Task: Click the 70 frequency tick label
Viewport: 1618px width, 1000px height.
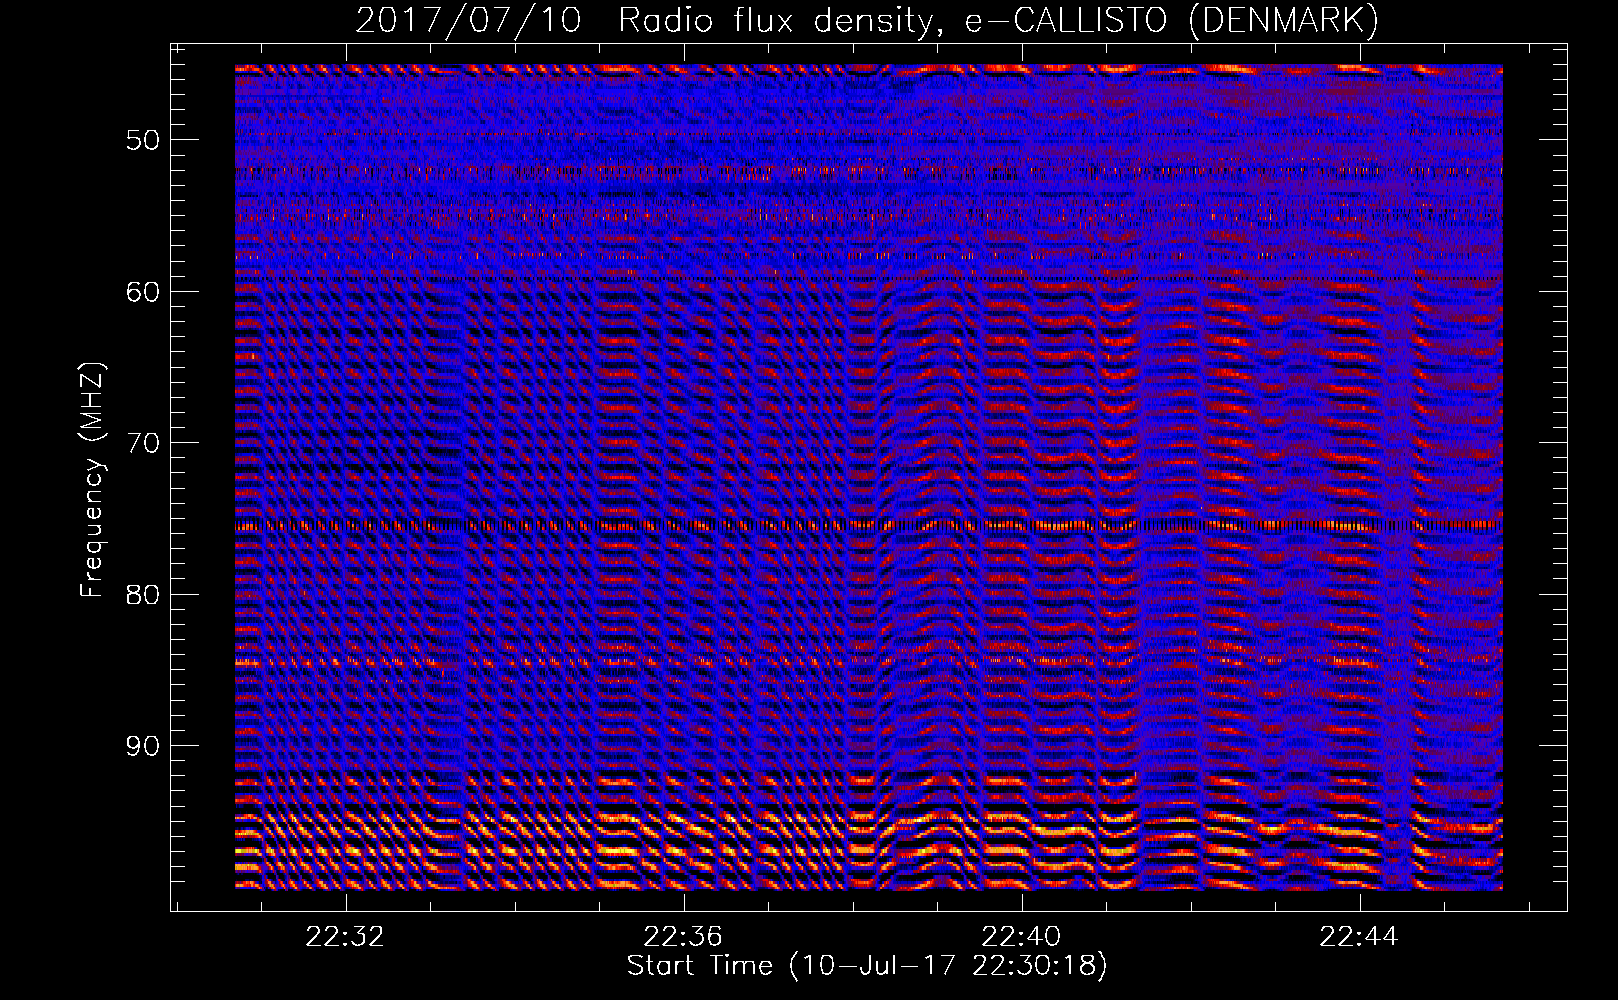Action: click(143, 443)
